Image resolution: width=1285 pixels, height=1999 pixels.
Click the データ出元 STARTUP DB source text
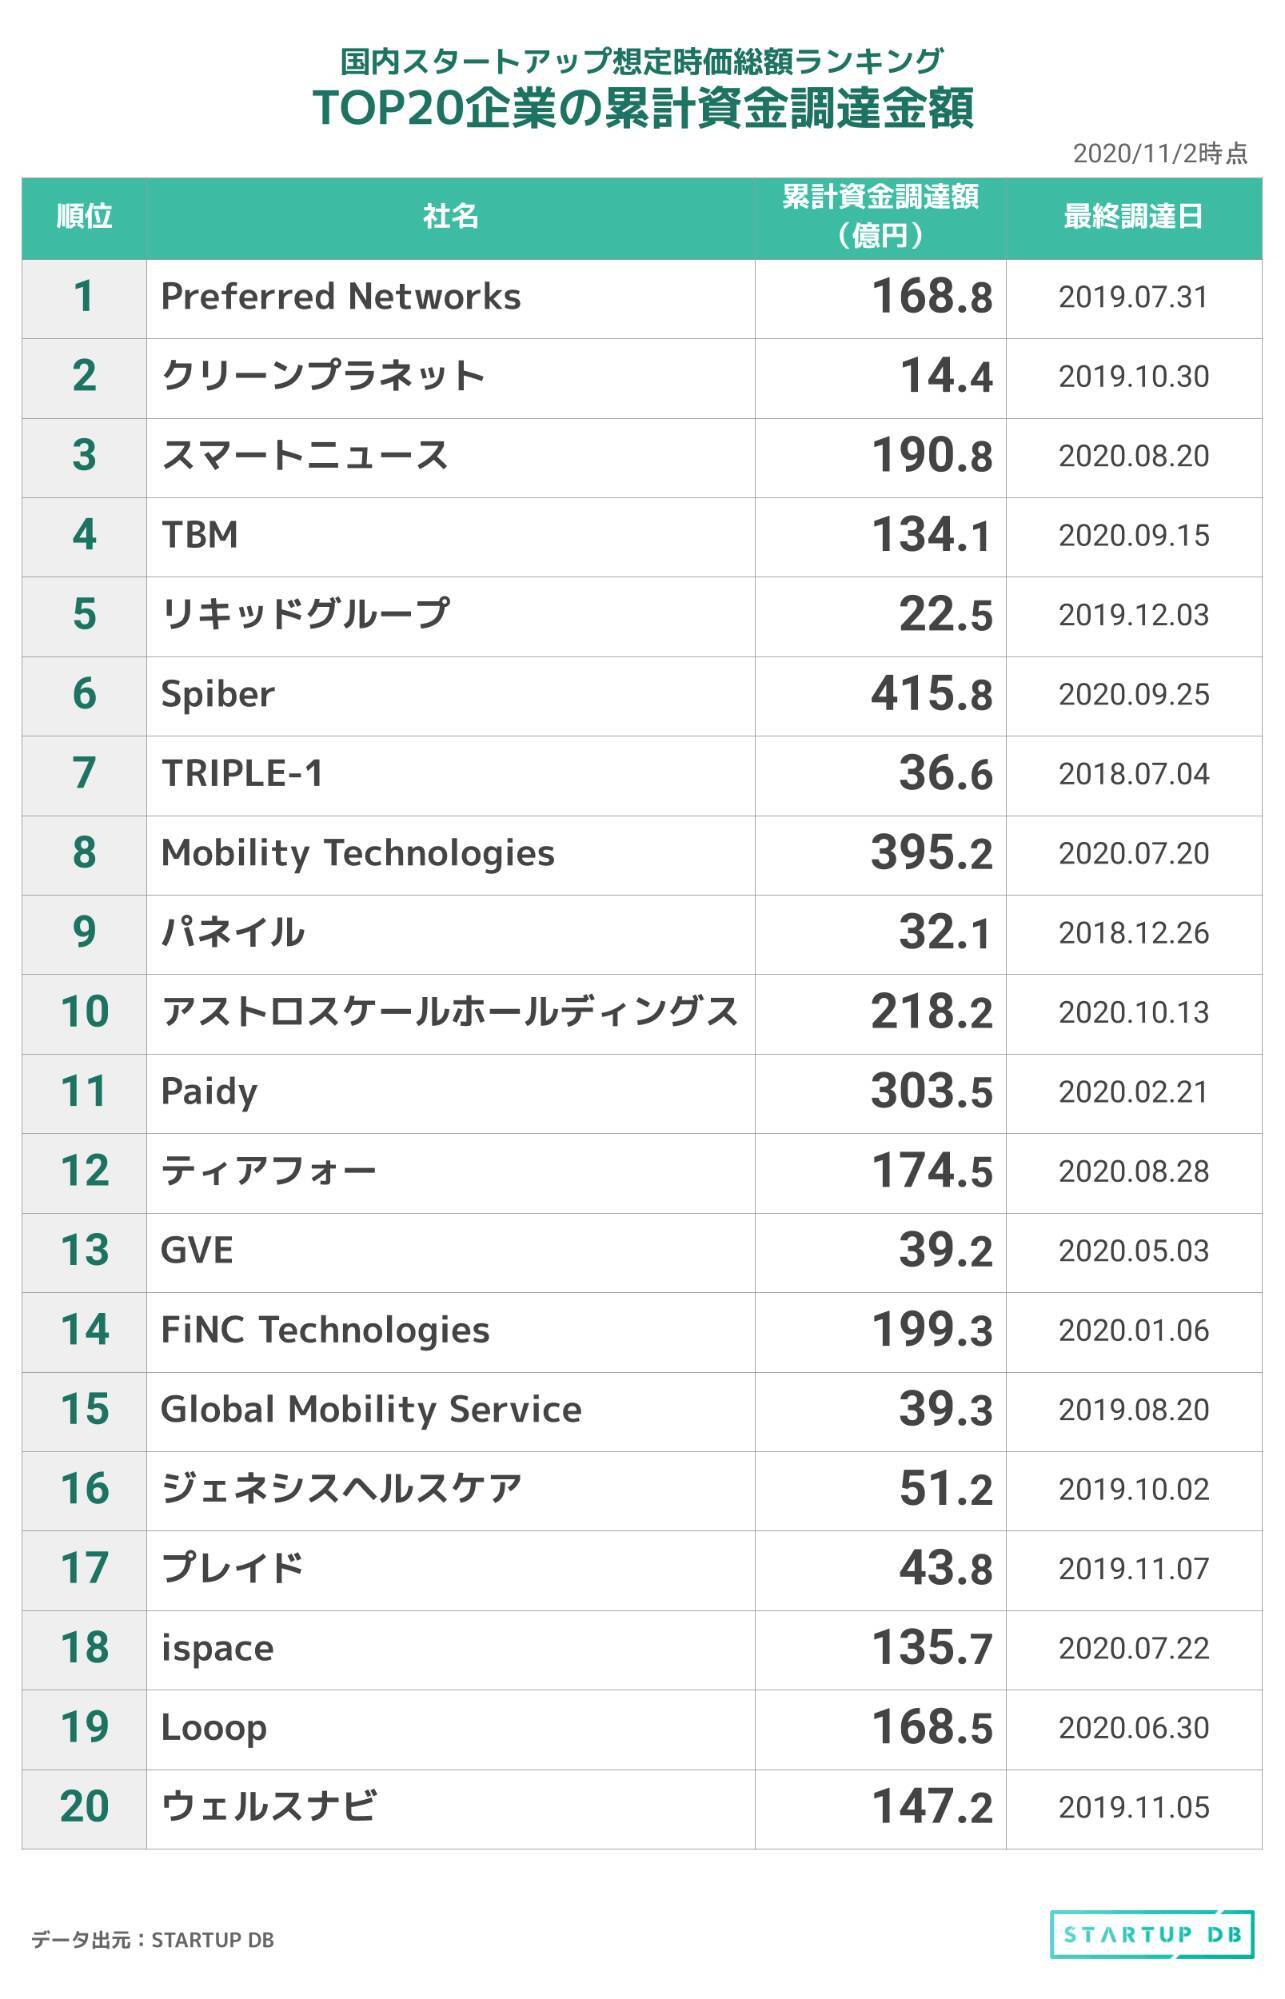coord(152,1940)
